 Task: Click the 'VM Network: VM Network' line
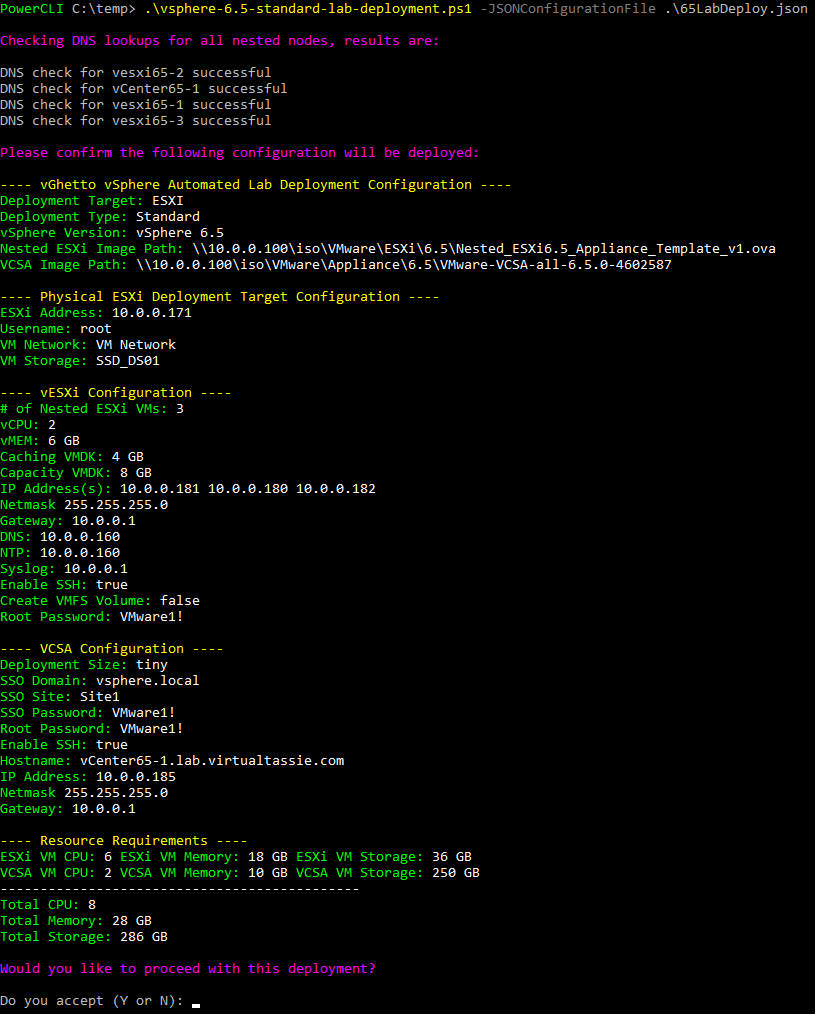pyautogui.click(x=88, y=345)
